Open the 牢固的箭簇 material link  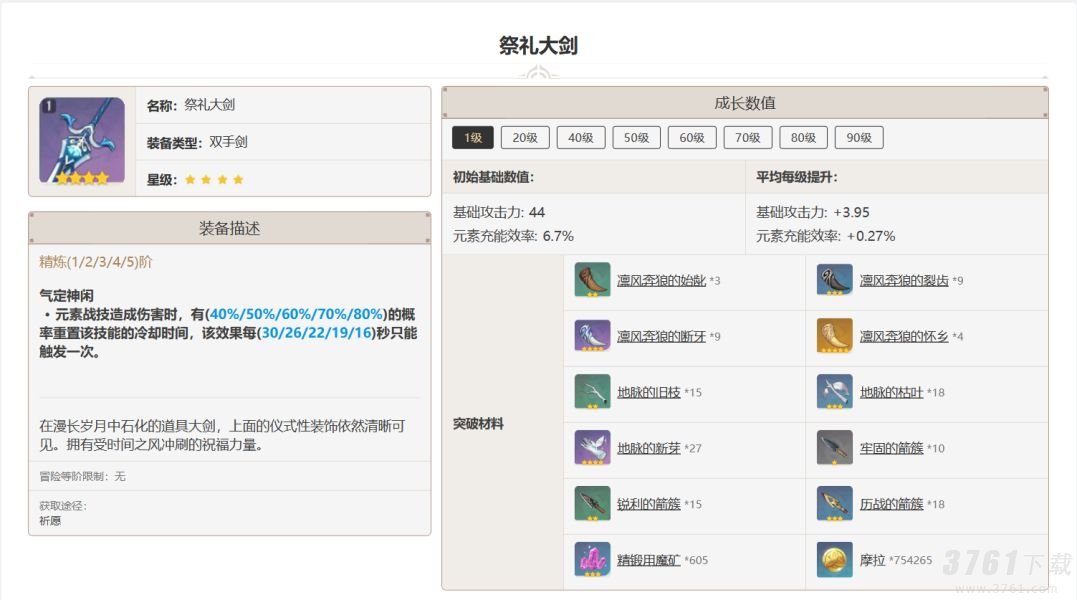pos(891,449)
